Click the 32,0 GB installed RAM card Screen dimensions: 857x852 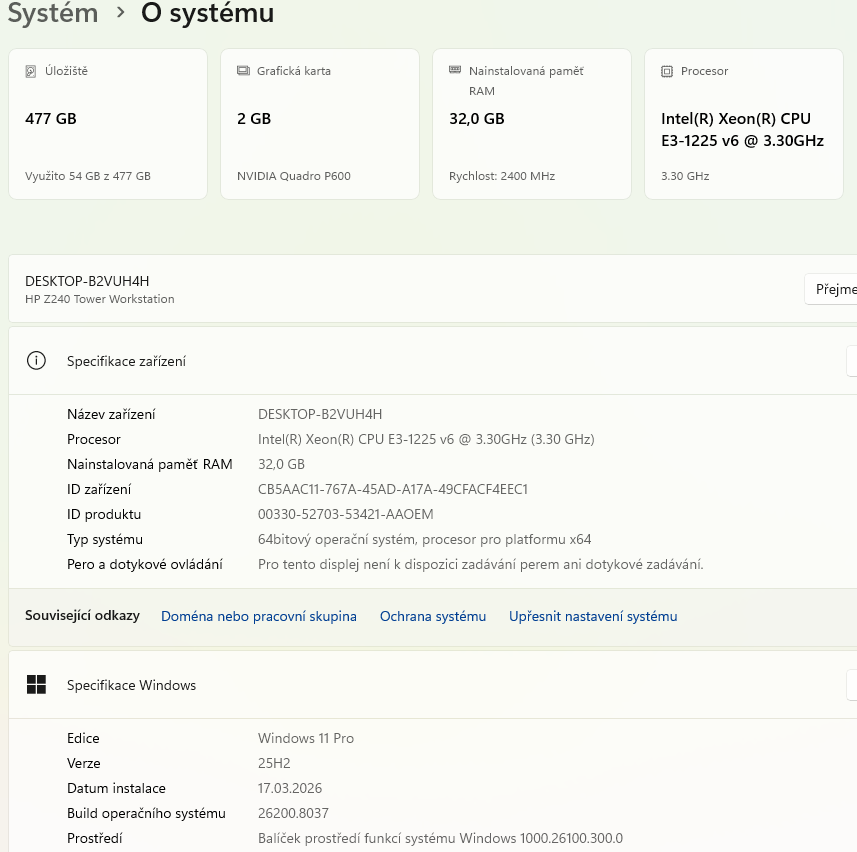tap(531, 123)
